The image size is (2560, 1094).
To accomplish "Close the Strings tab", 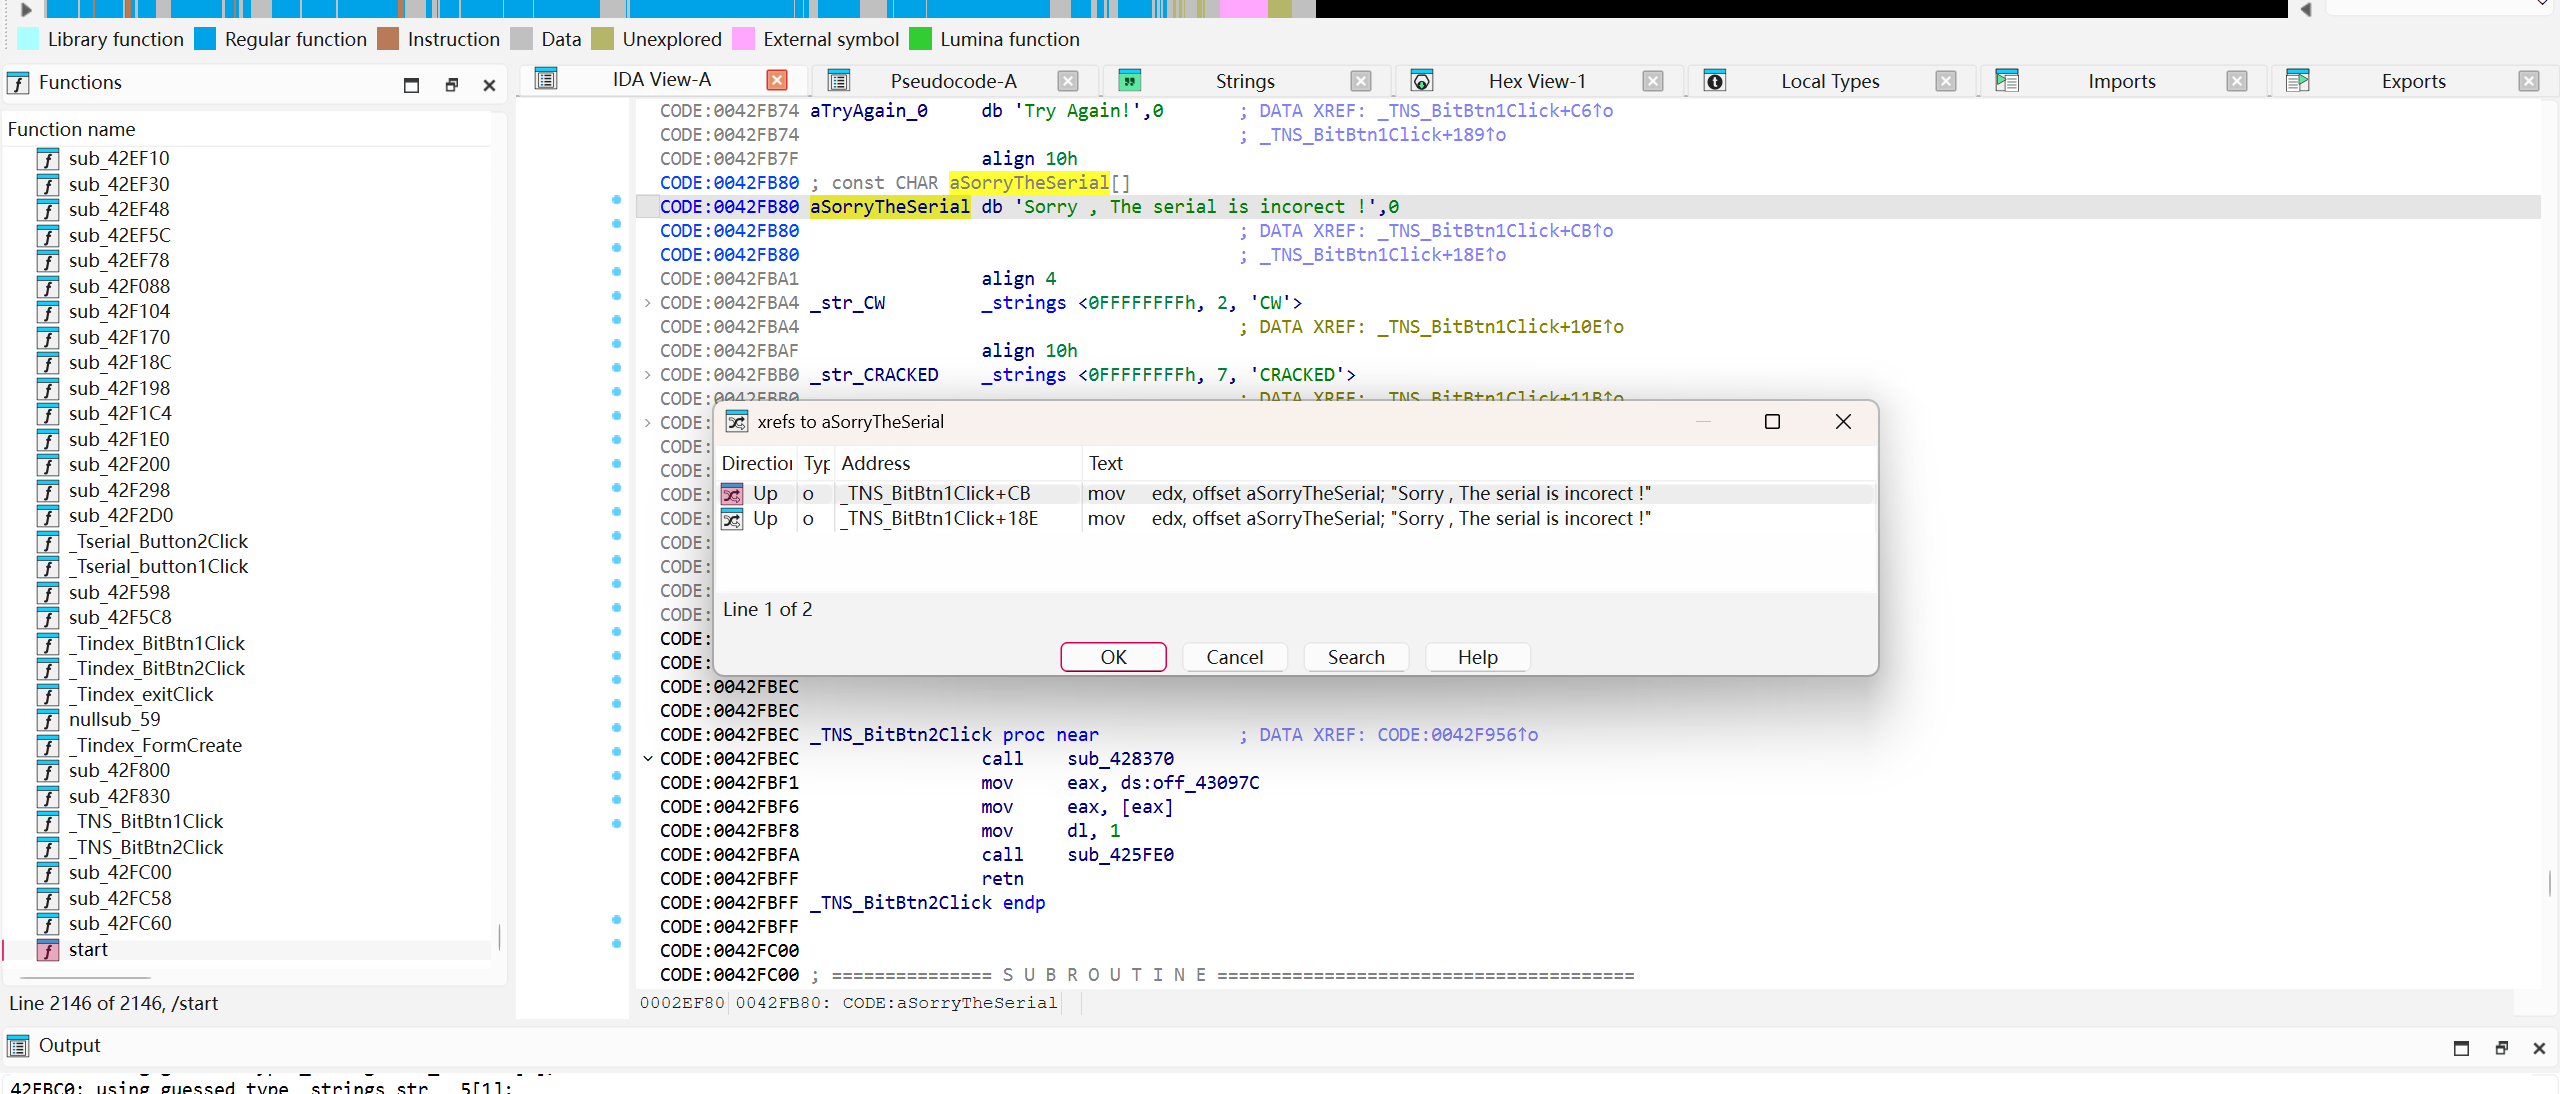I will click(x=1361, y=81).
